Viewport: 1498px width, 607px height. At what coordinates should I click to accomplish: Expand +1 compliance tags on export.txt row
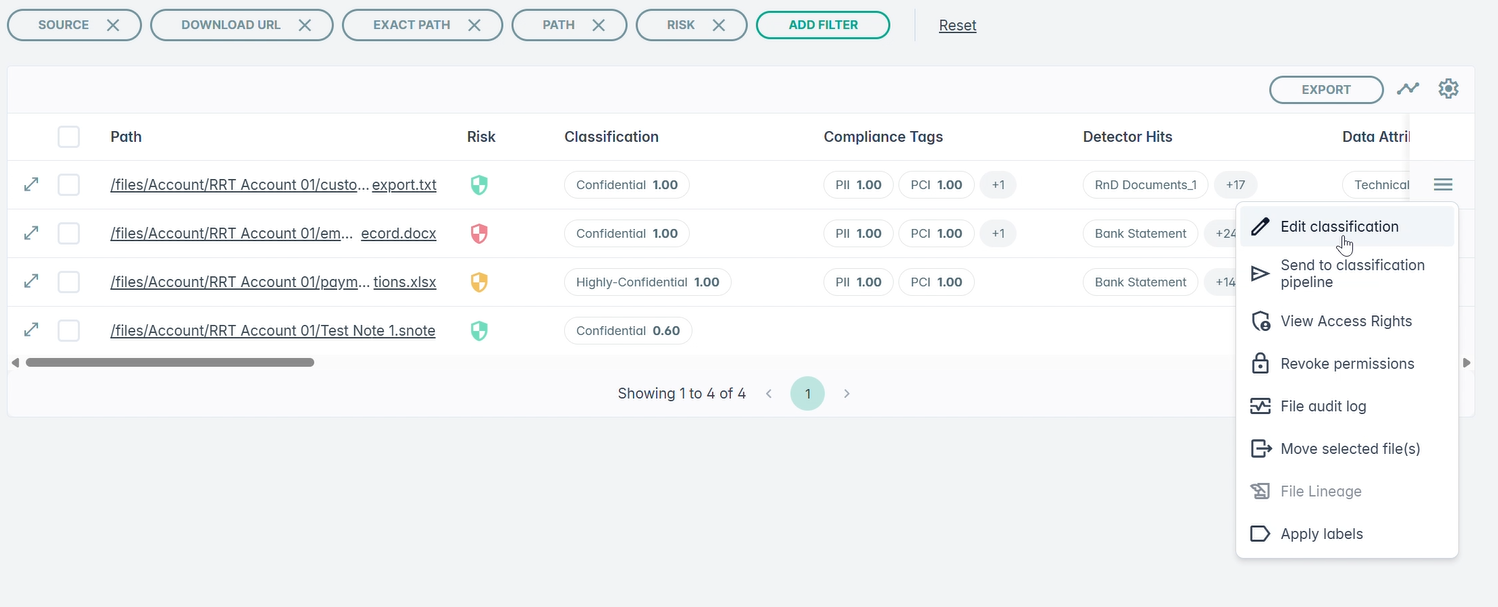[x=998, y=185]
